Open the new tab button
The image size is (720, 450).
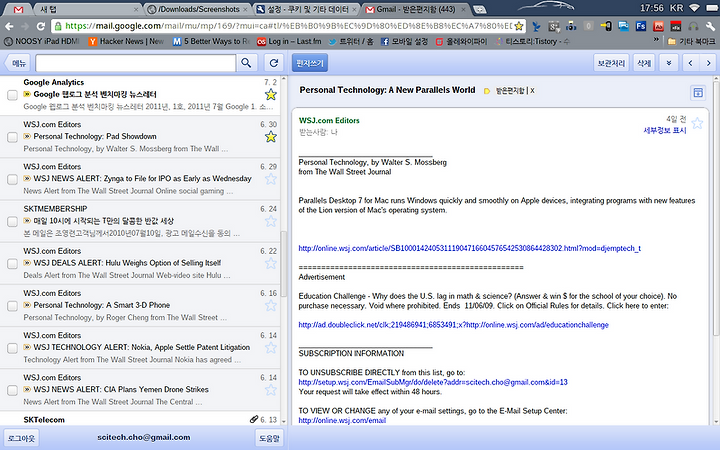(479, 9)
